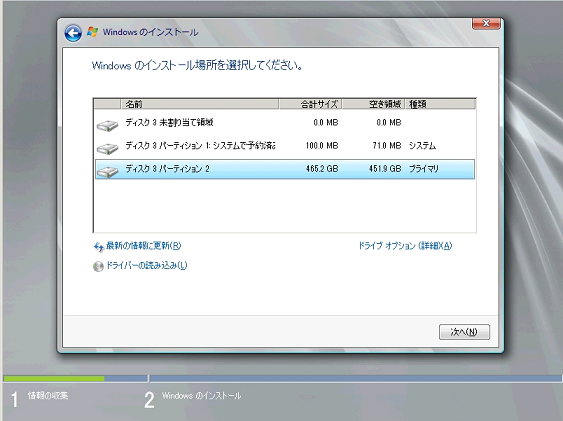This screenshot has width=563, height=421.
Task: Click the blue back arrow button
Action: point(73,33)
